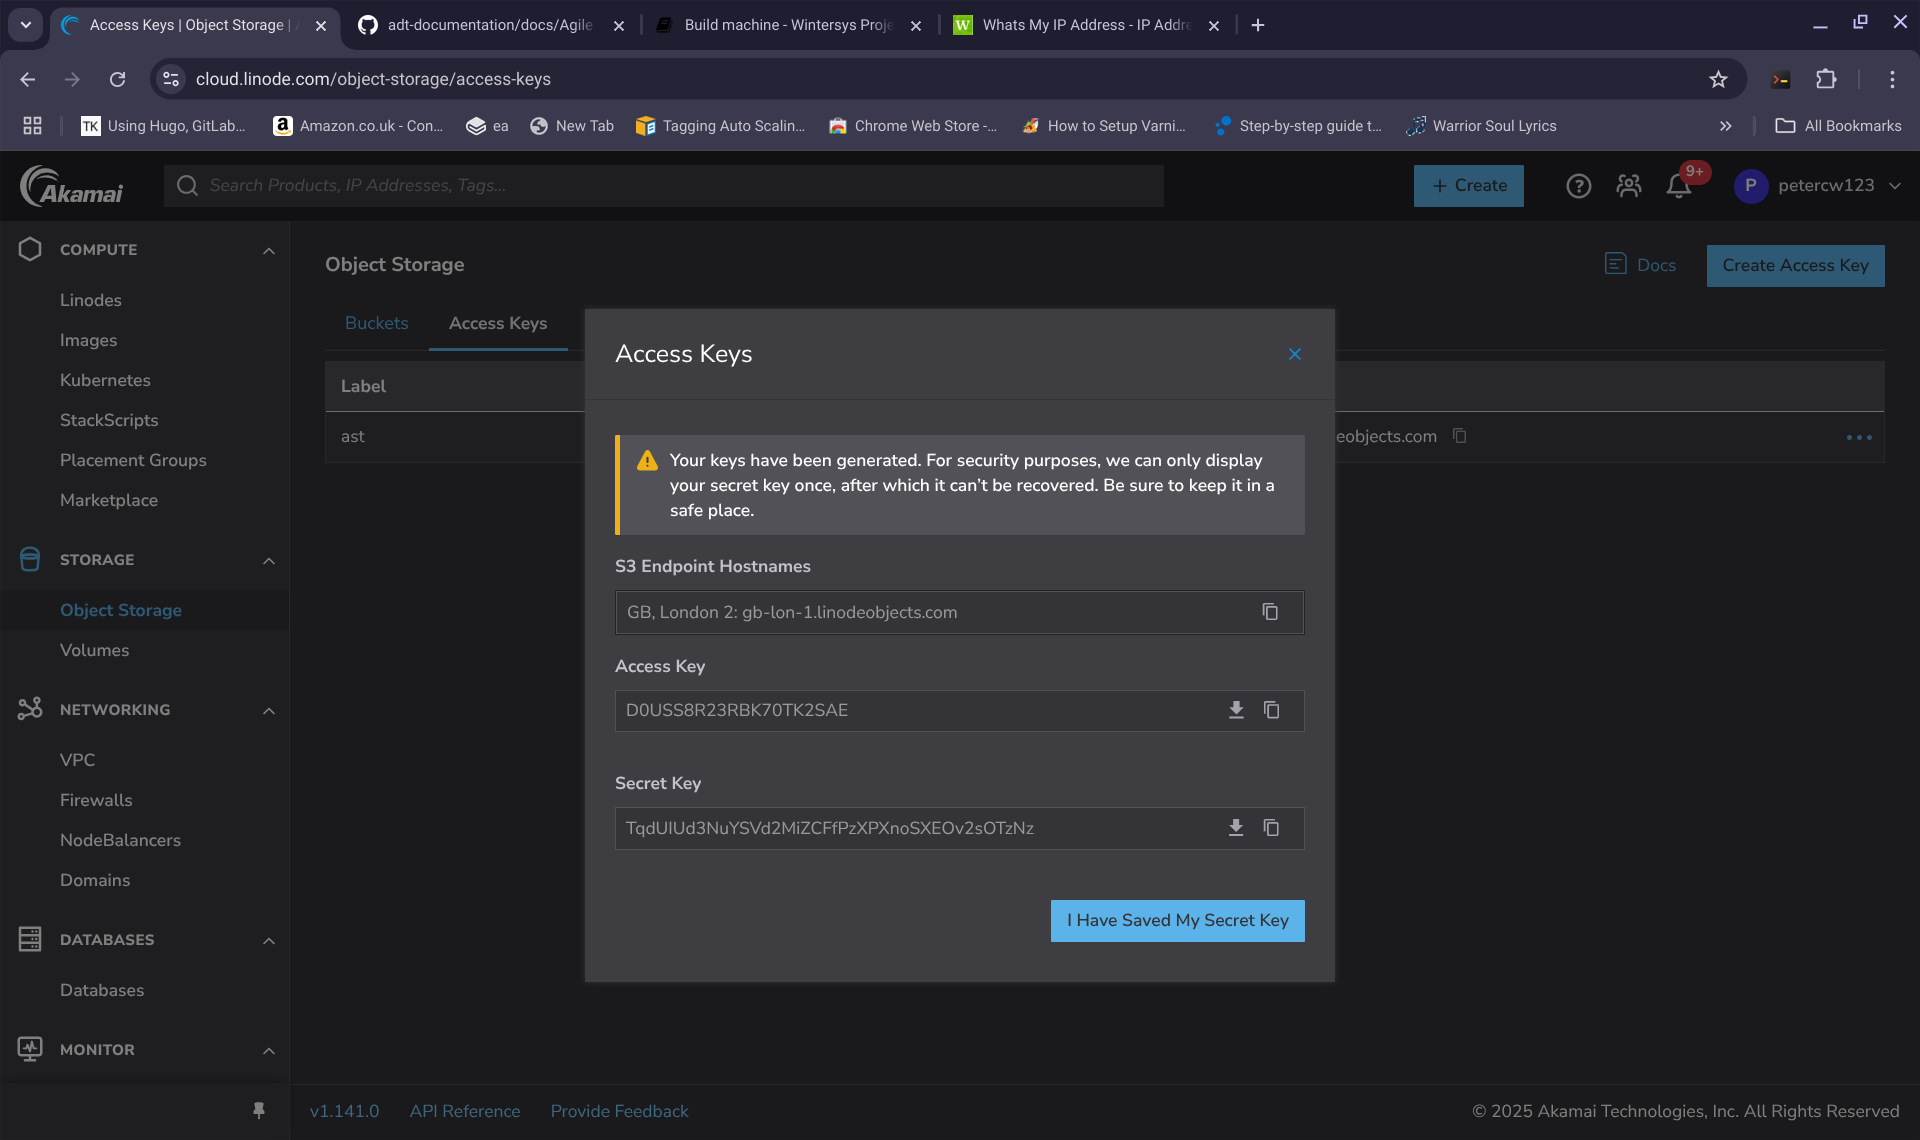This screenshot has width=1920, height=1140.
Task: Download the Secret Key file
Action: tap(1236, 828)
